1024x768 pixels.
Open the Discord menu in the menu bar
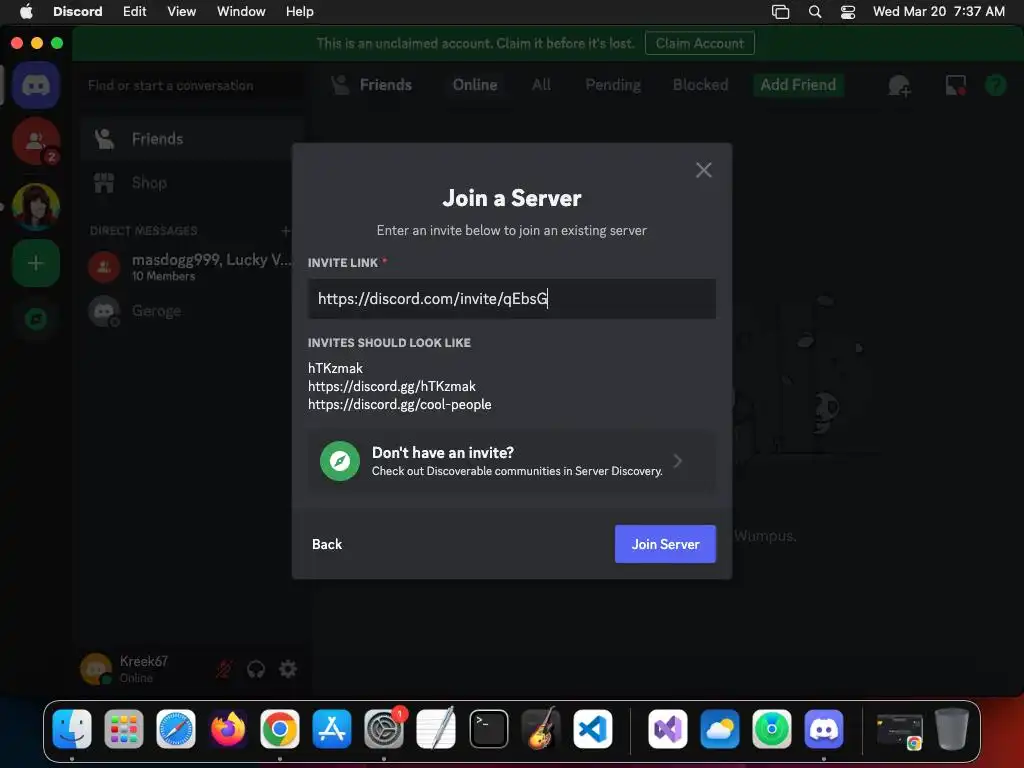tap(77, 11)
